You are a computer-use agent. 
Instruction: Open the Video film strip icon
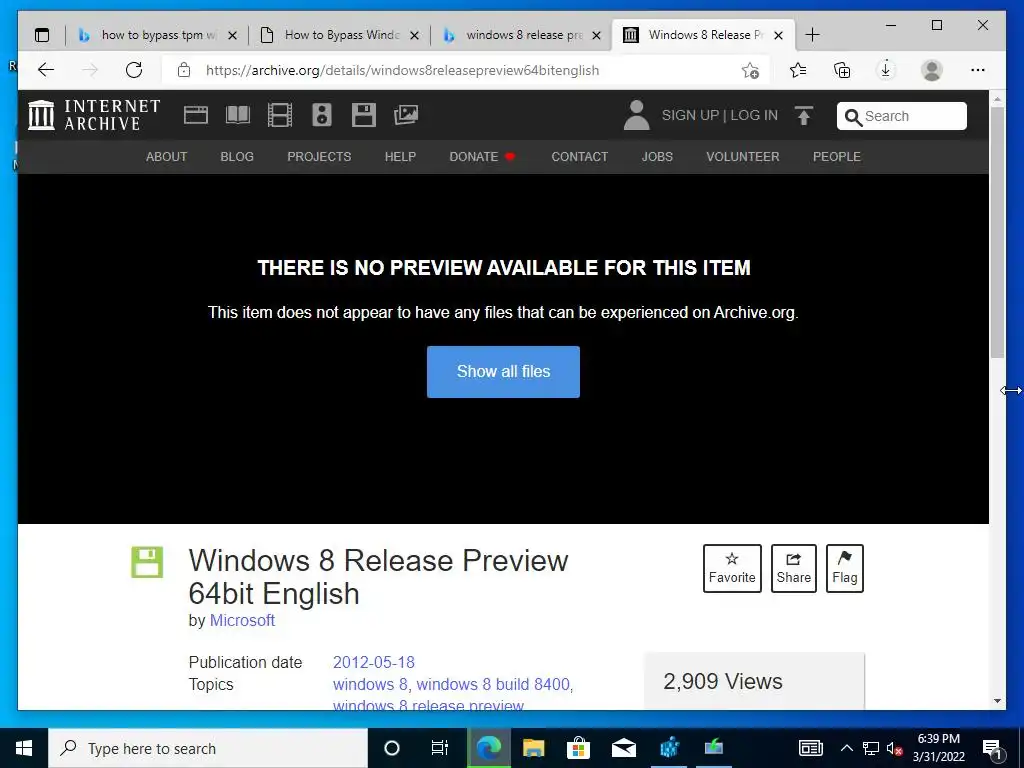point(280,116)
